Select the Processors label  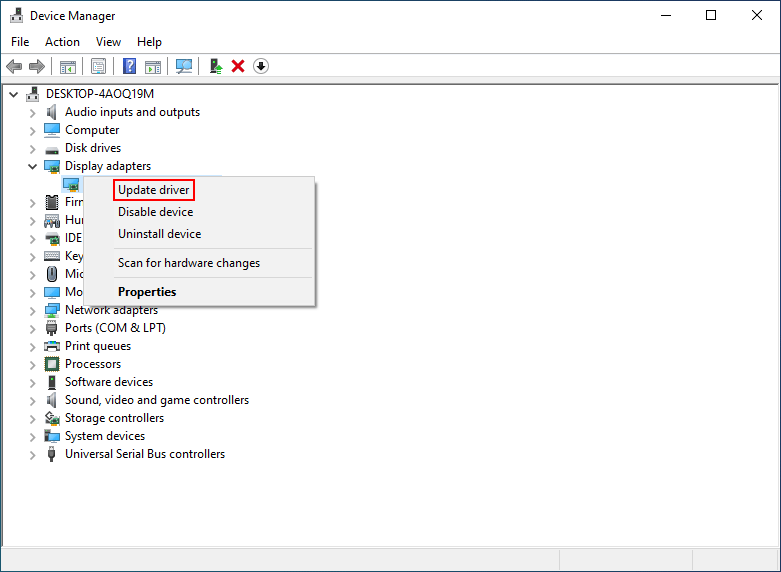[93, 364]
